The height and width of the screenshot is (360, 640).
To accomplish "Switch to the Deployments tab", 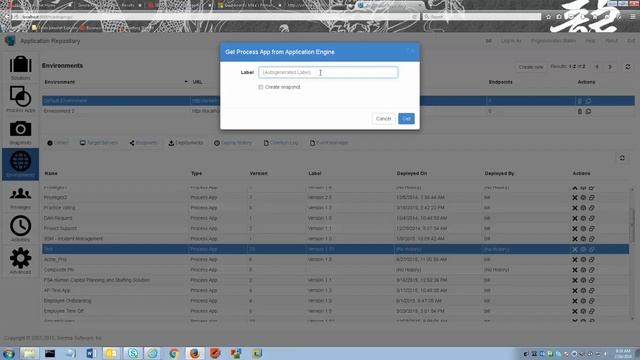I will click(x=186, y=143).
